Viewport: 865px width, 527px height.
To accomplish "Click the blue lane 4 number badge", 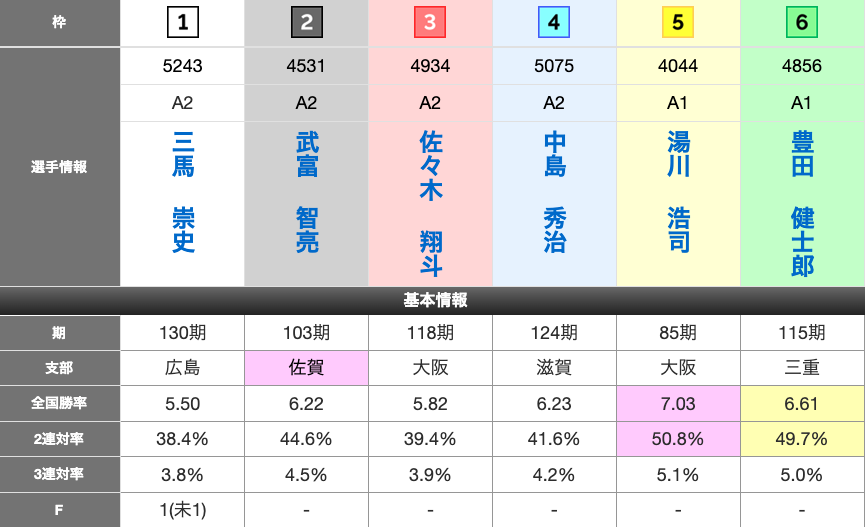I will [554, 22].
